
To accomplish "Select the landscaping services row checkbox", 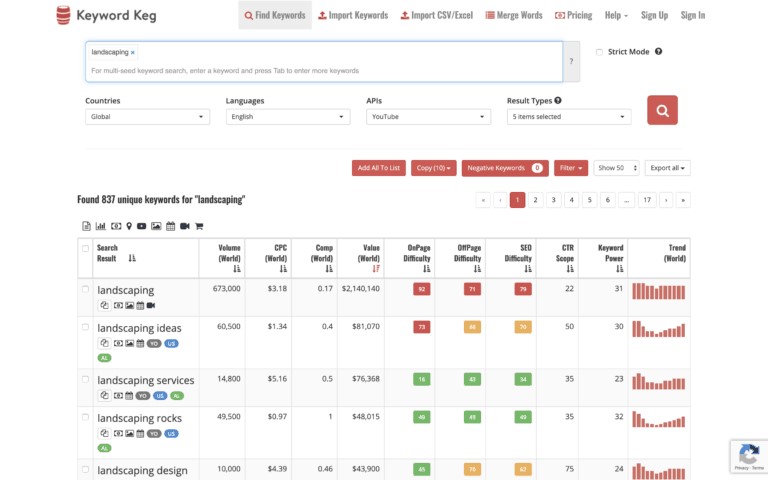I will pos(85,379).
